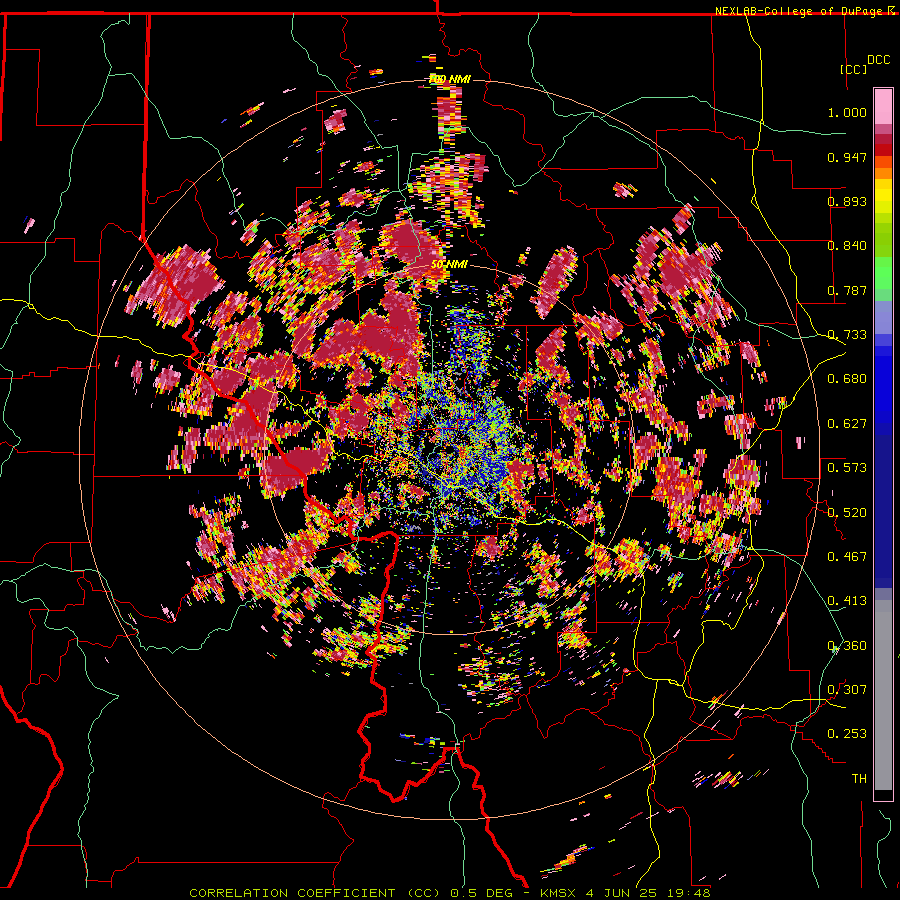
Task: Click the DCC label above the color bar
Action: click(878, 60)
